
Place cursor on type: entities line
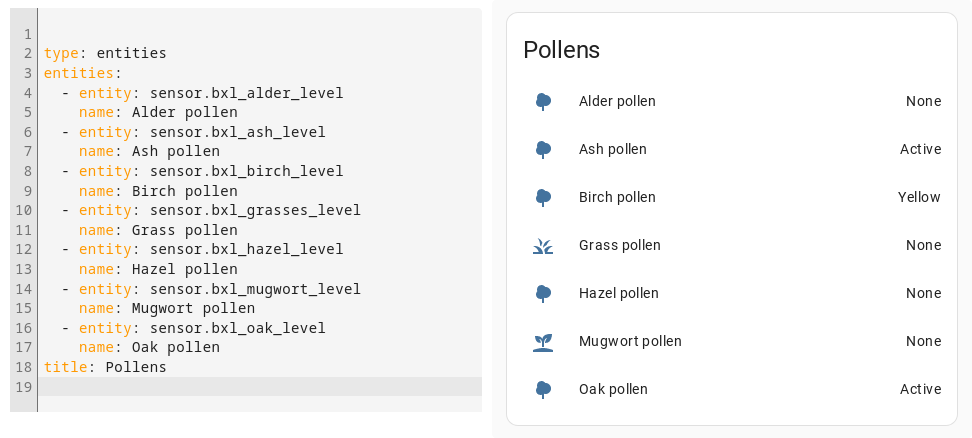pos(105,53)
